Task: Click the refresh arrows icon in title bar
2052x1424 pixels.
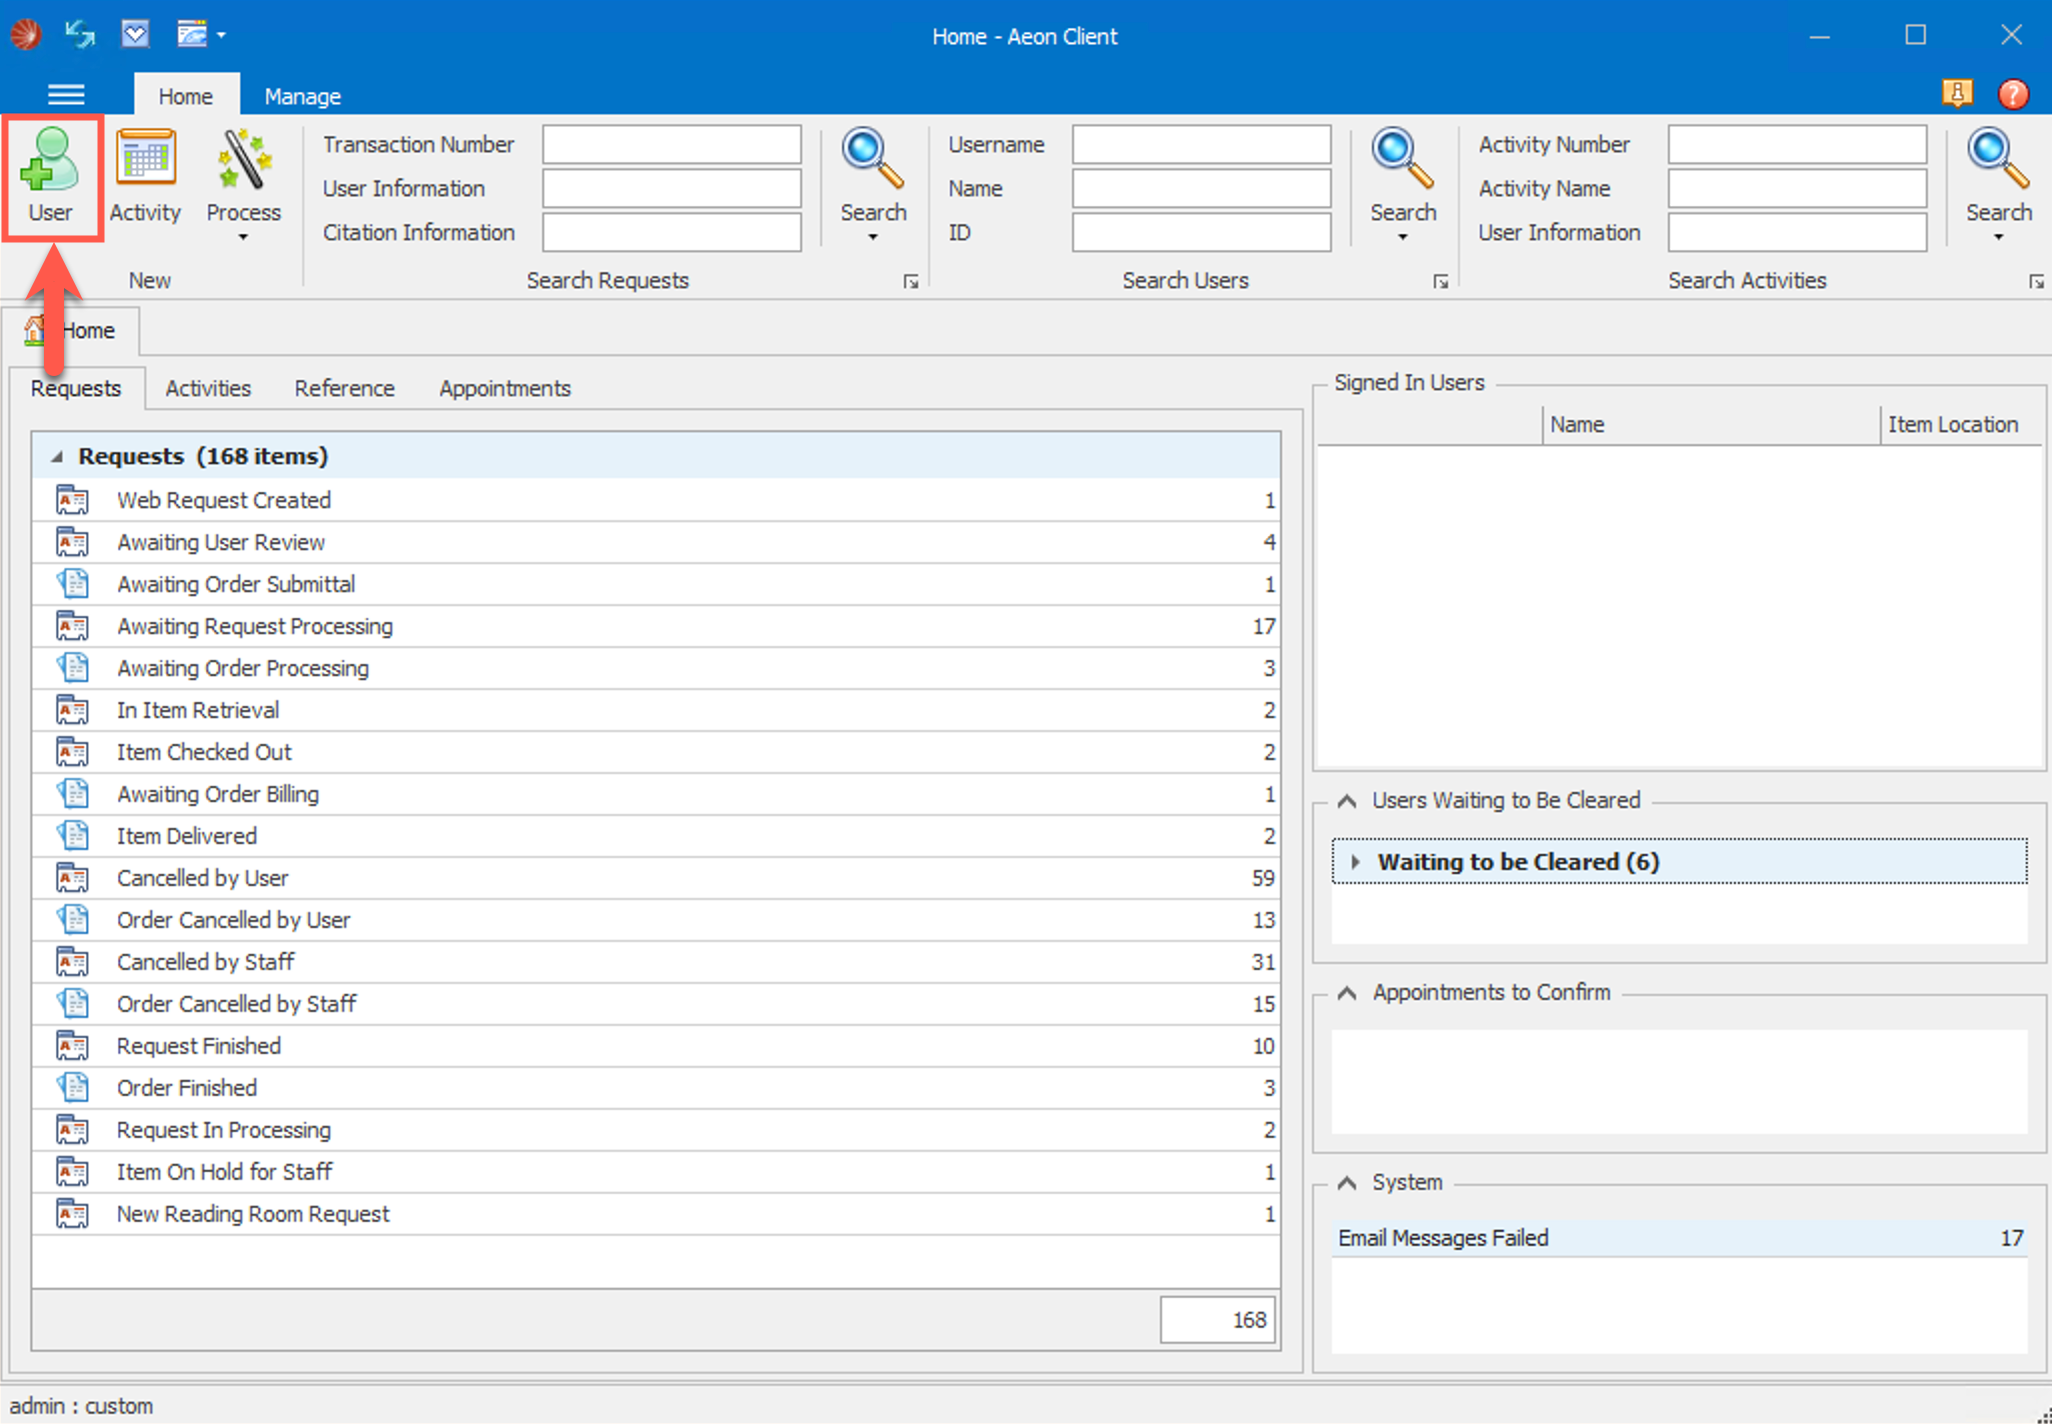Action: (x=80, y=35)
